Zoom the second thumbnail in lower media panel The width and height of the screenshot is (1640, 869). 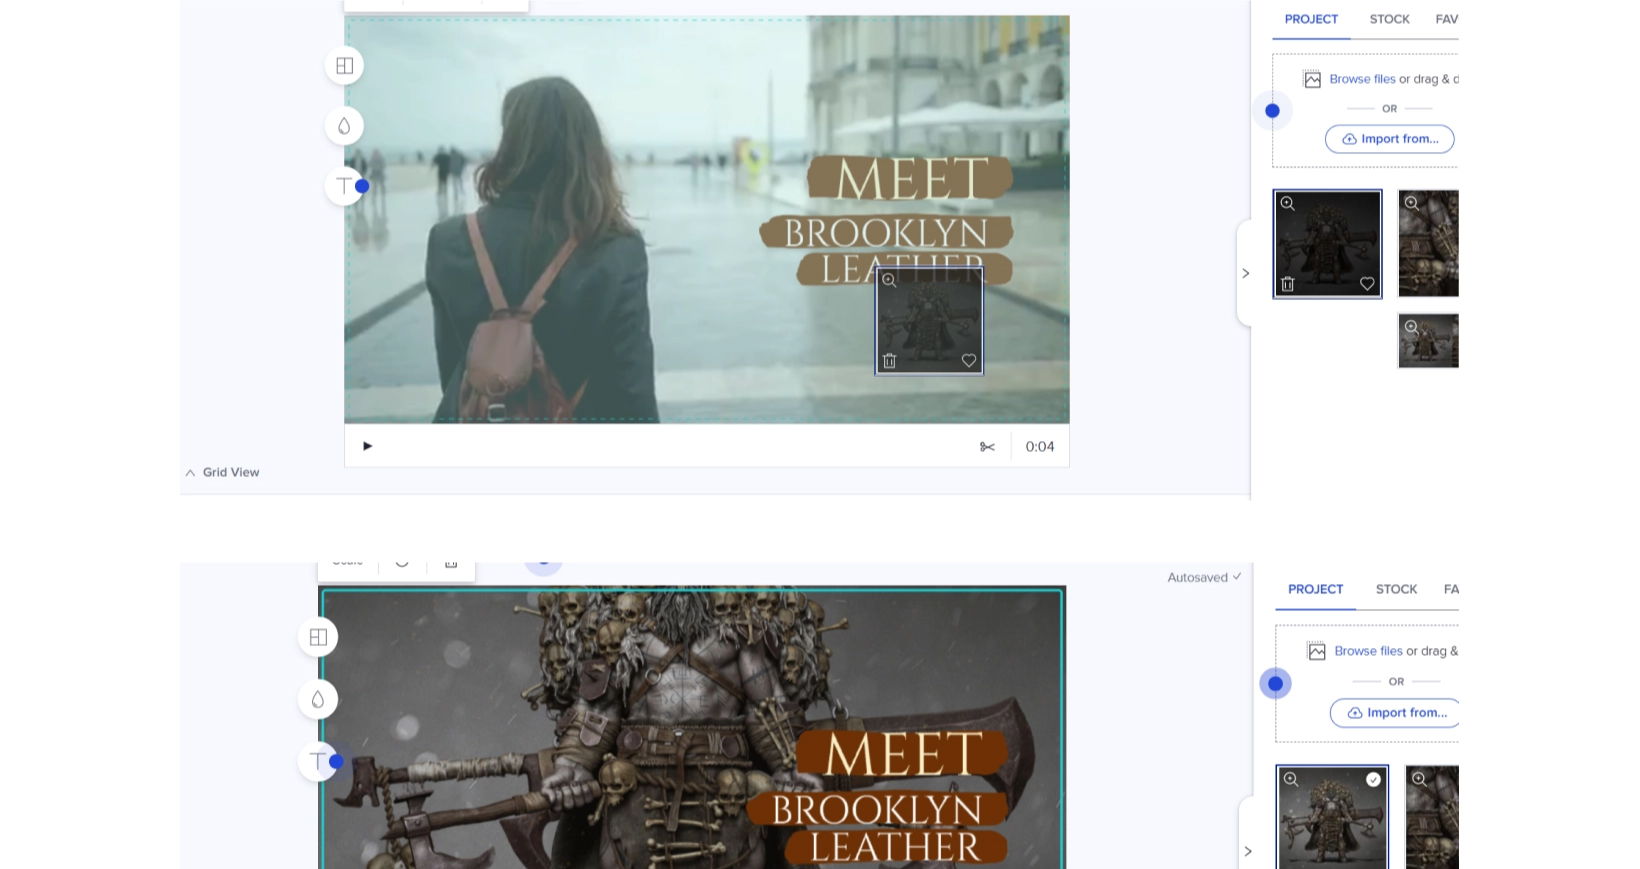coord(1419,779)
